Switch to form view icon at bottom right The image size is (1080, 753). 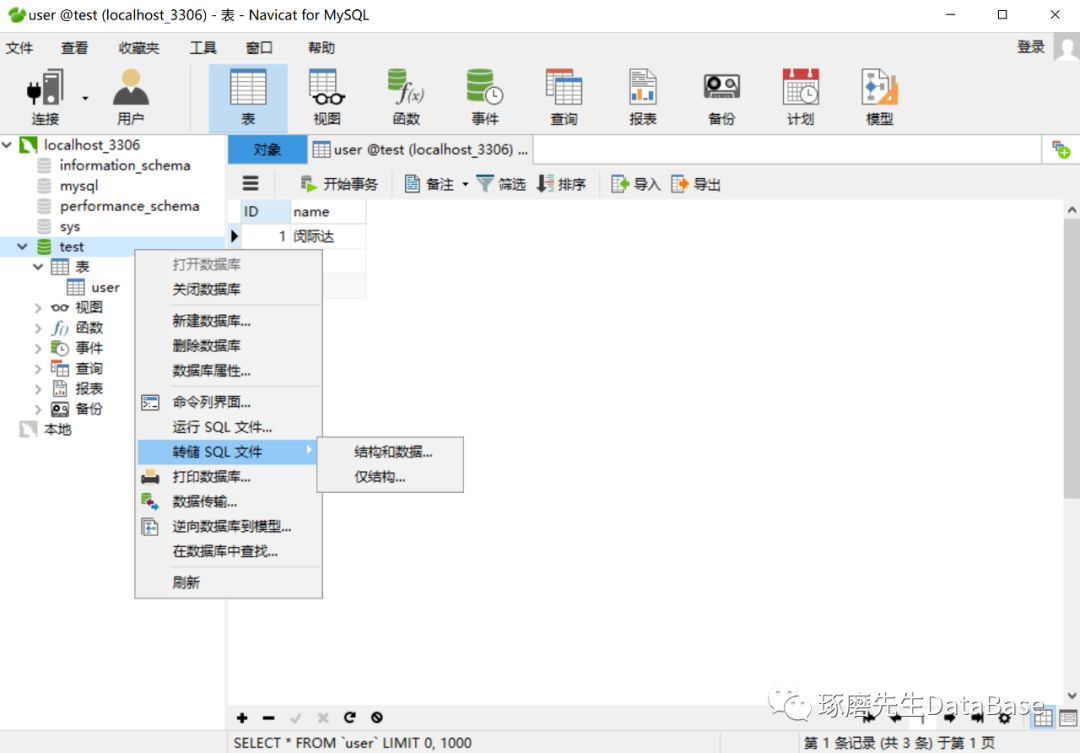[x=1068, y=718]
